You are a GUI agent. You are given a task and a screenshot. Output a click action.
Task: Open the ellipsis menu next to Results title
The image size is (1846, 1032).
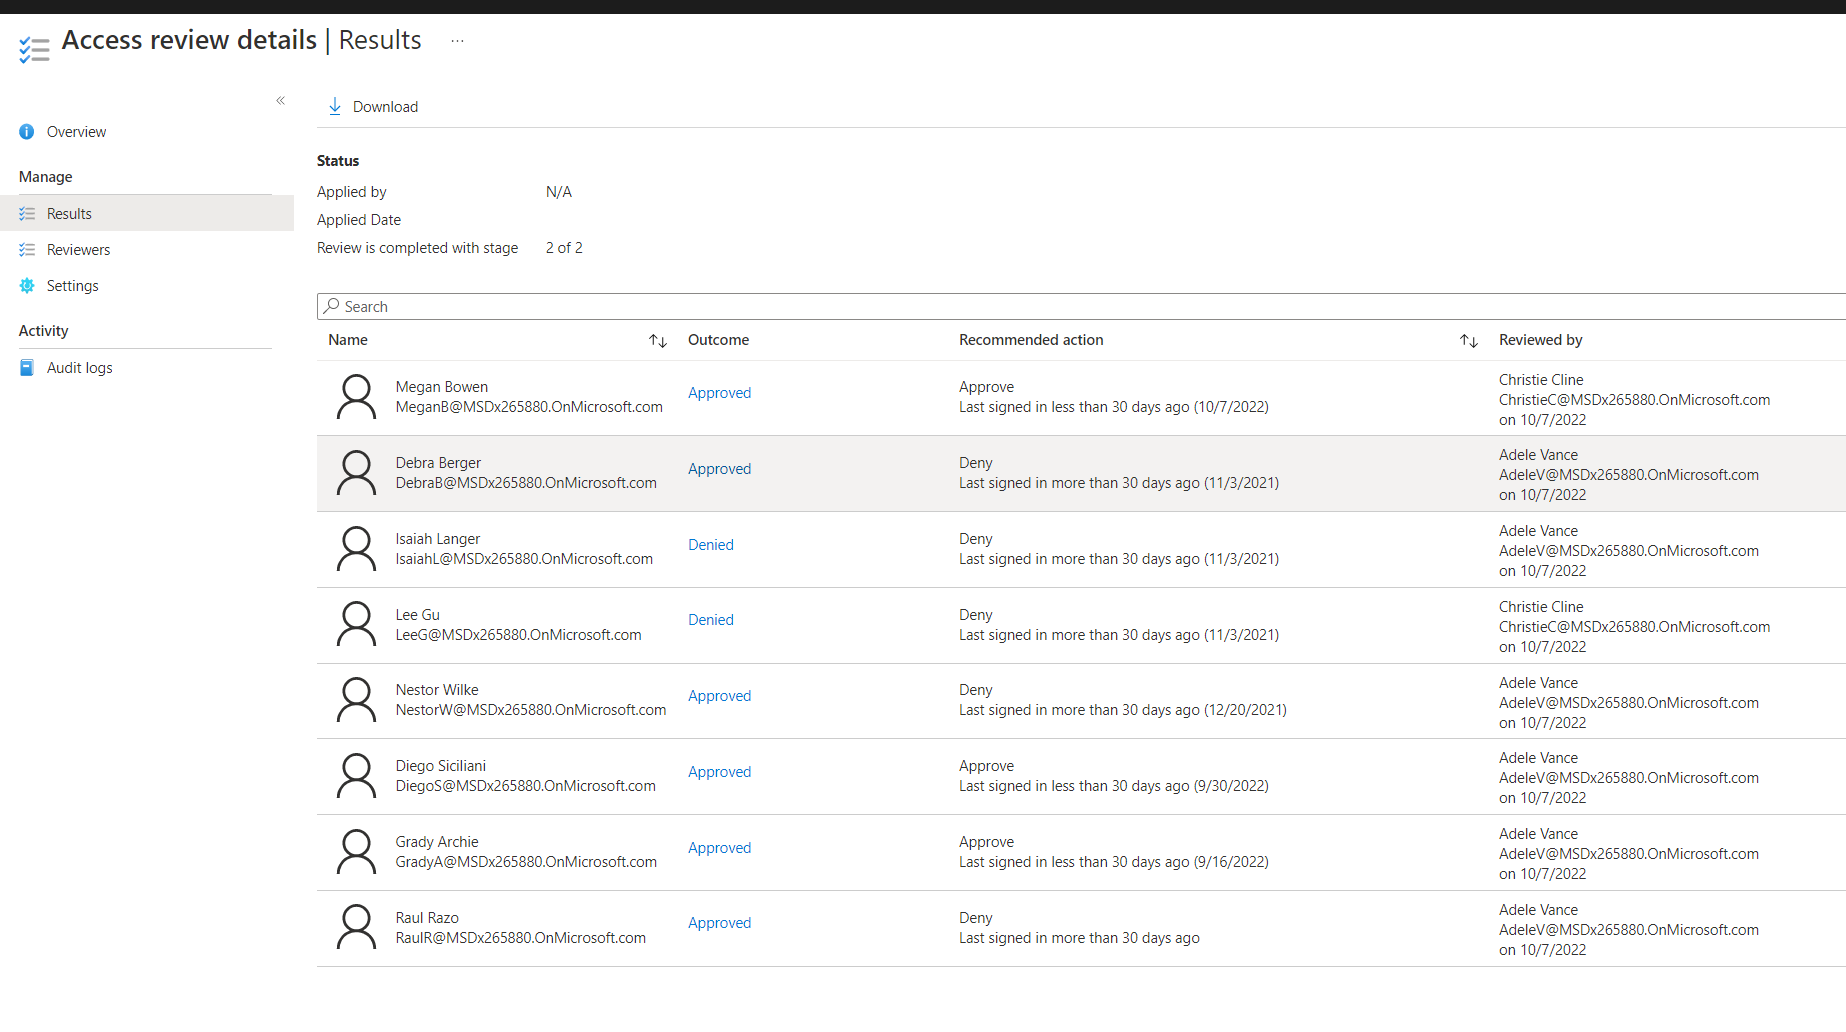[x=457, y=41]
